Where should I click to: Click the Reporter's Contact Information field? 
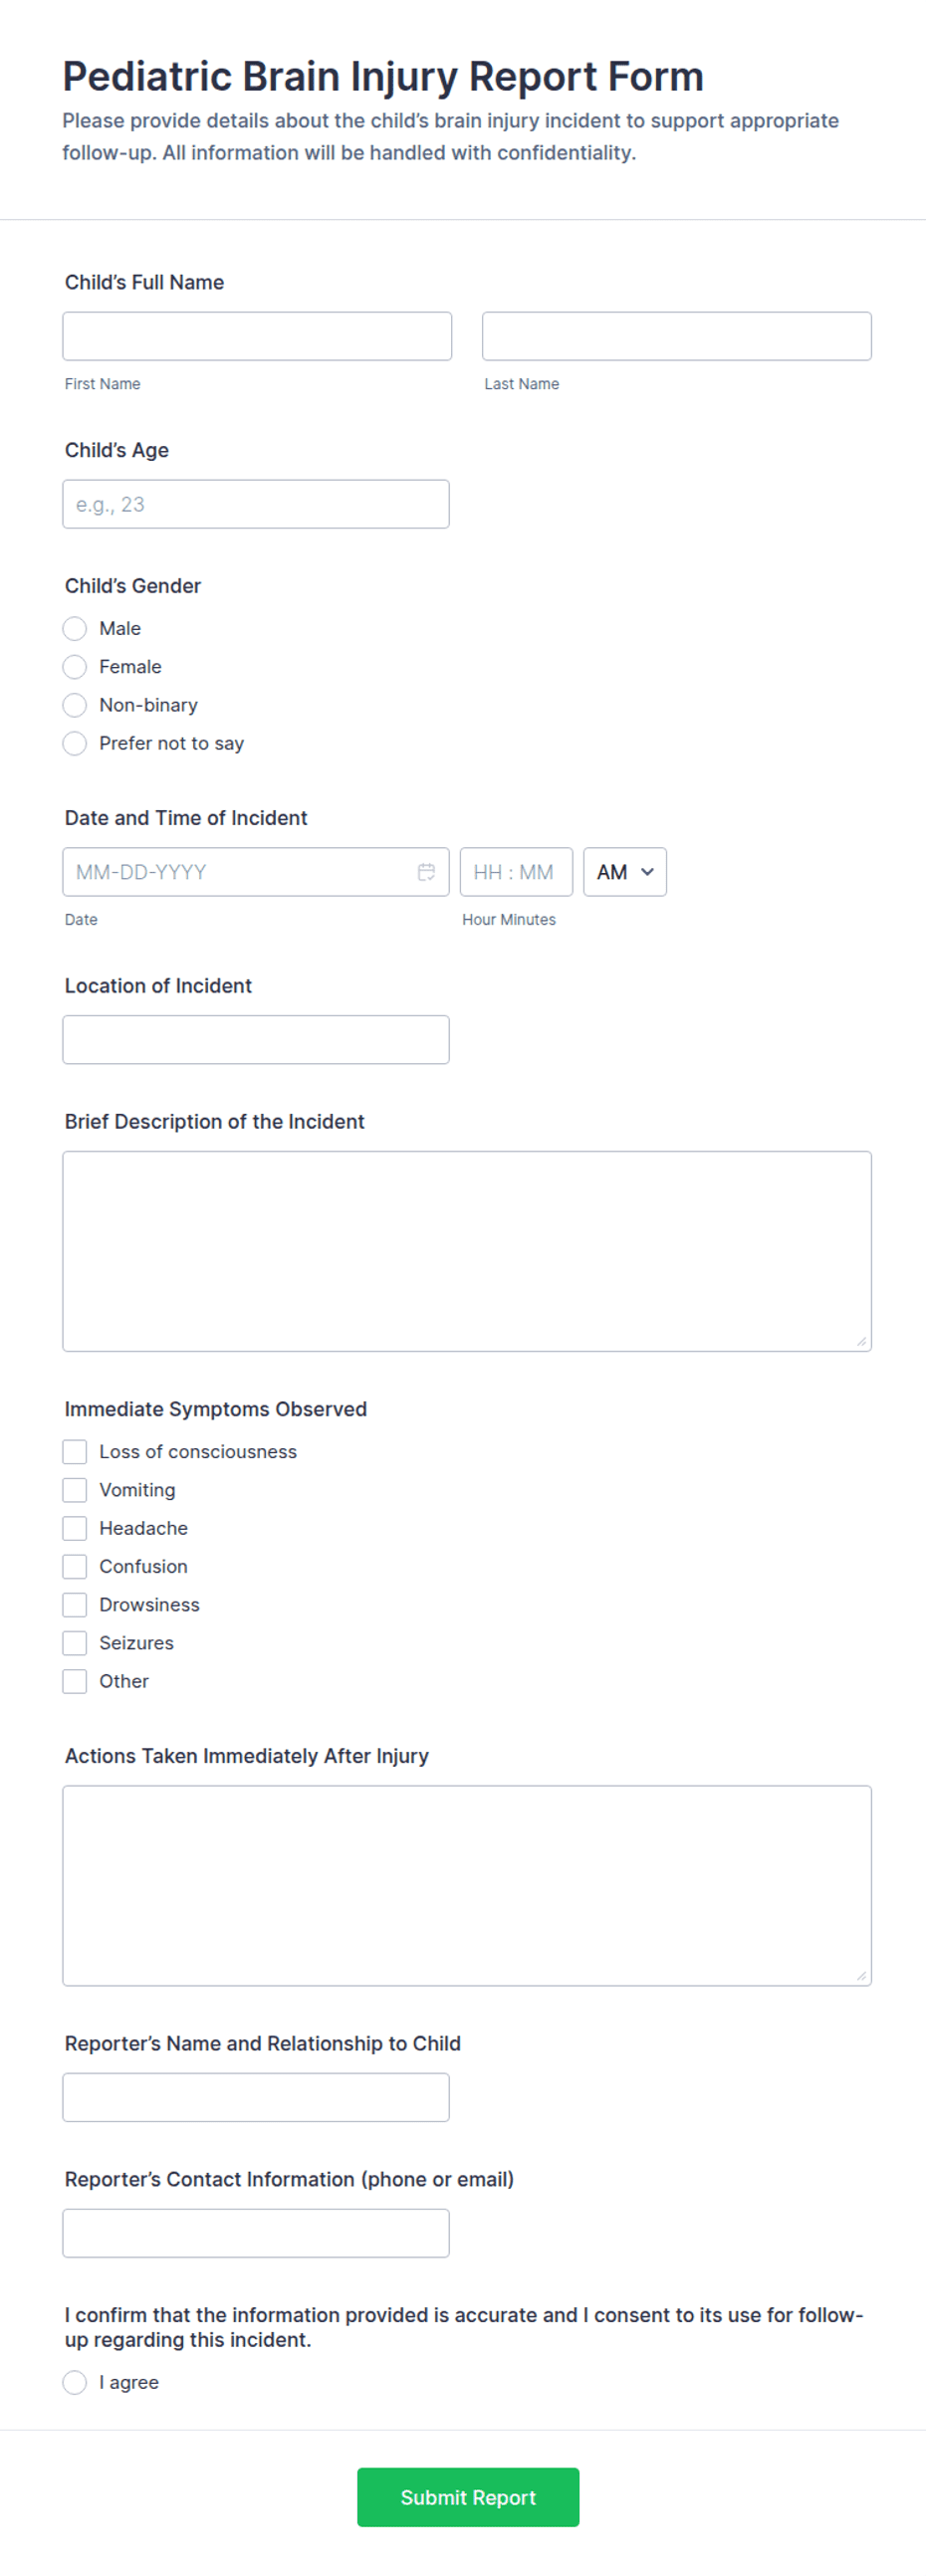pyautogui.click(x=256, y=2232)
